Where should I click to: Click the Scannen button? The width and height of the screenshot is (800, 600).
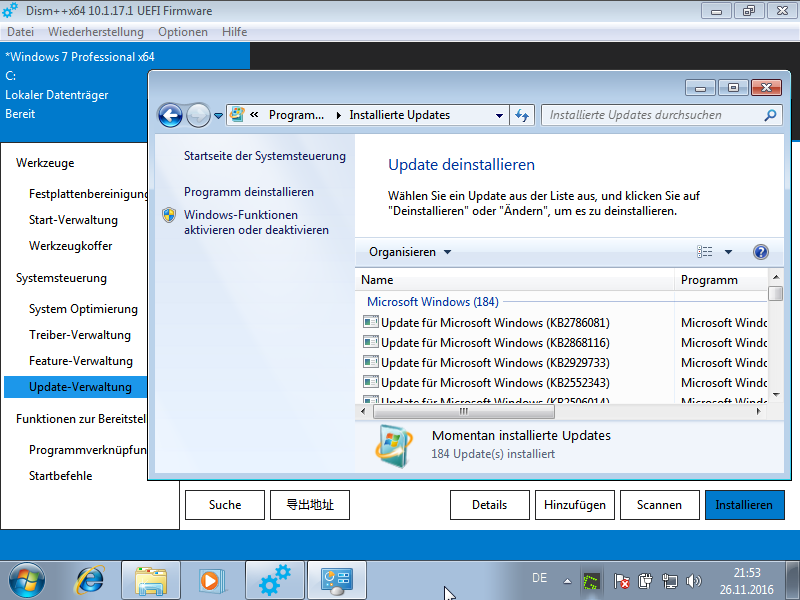[x=660, y=505]
